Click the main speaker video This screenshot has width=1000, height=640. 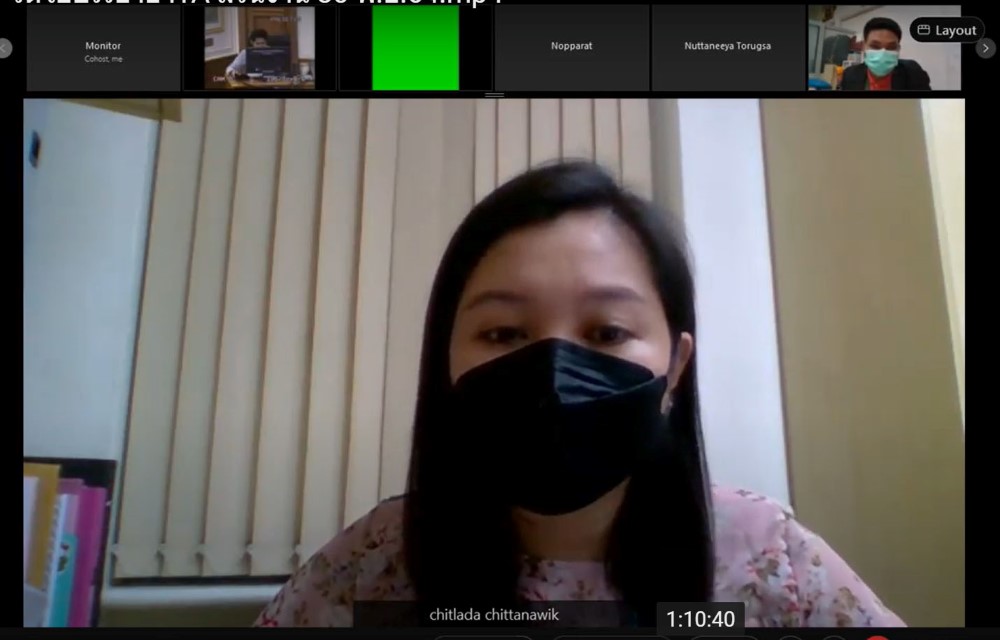(x=494, y=360)
